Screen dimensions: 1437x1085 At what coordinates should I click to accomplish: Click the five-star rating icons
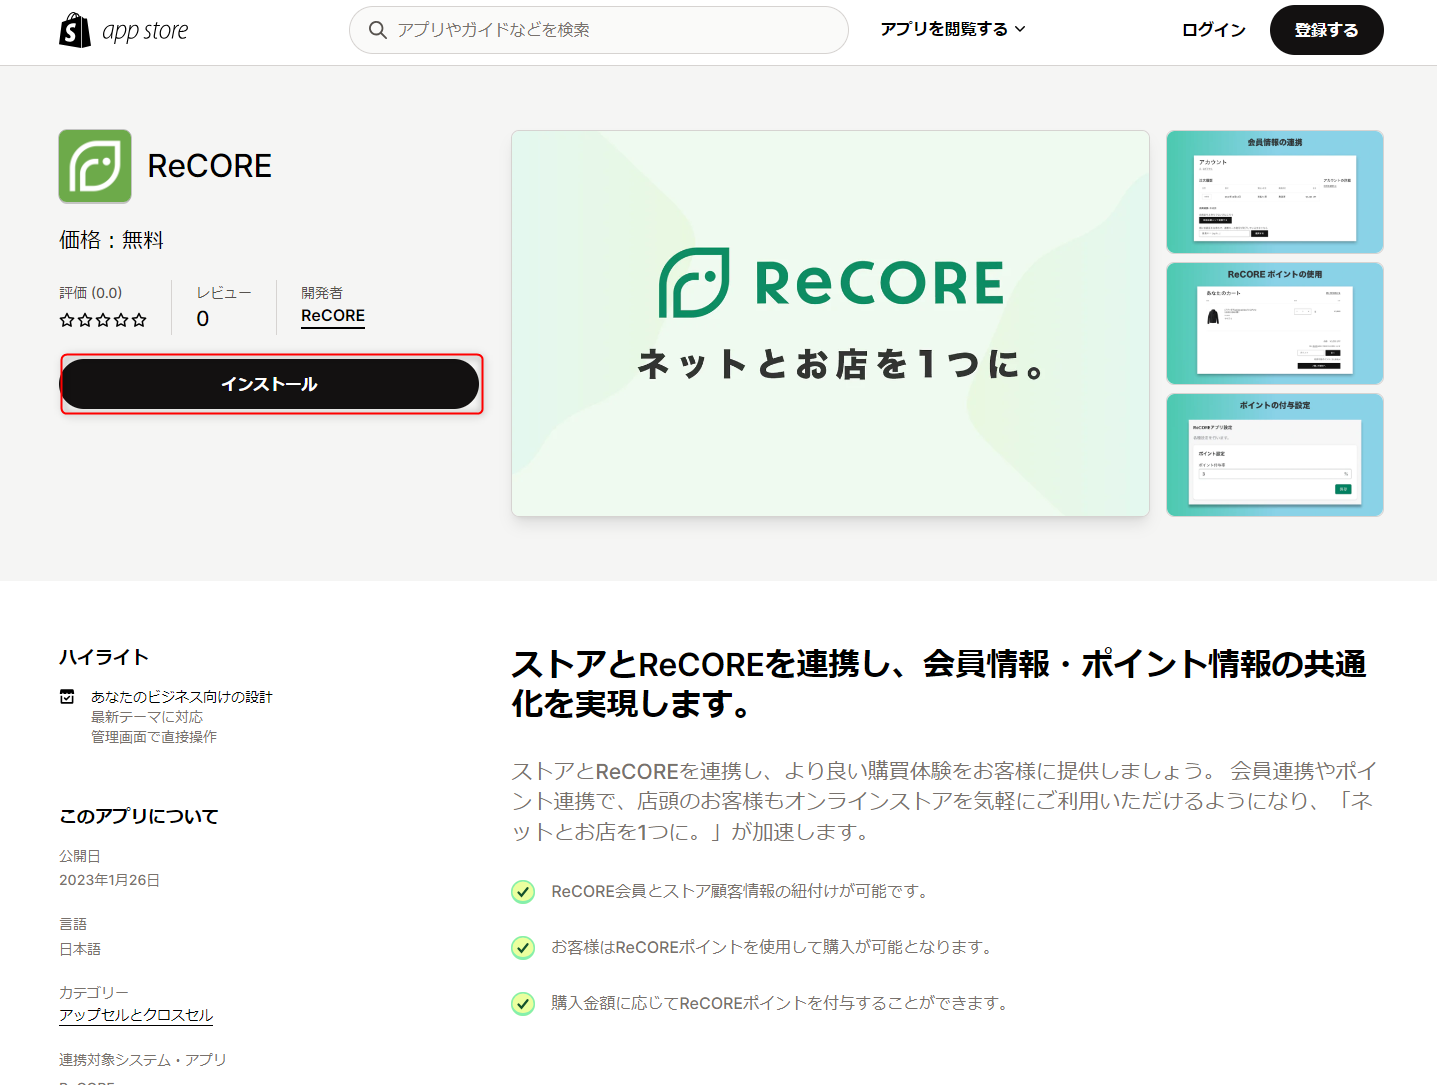(103, 320)
